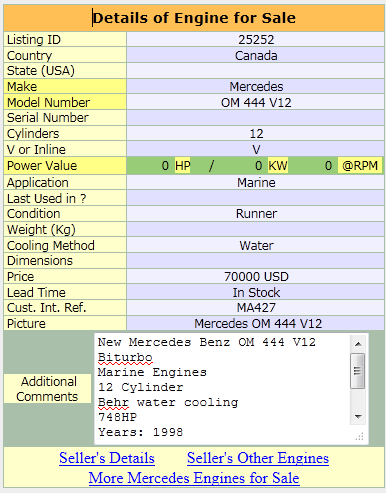Click the Listing ID value 25252
Viewport: 386px width, 493px height.
[x=256, y=40]
